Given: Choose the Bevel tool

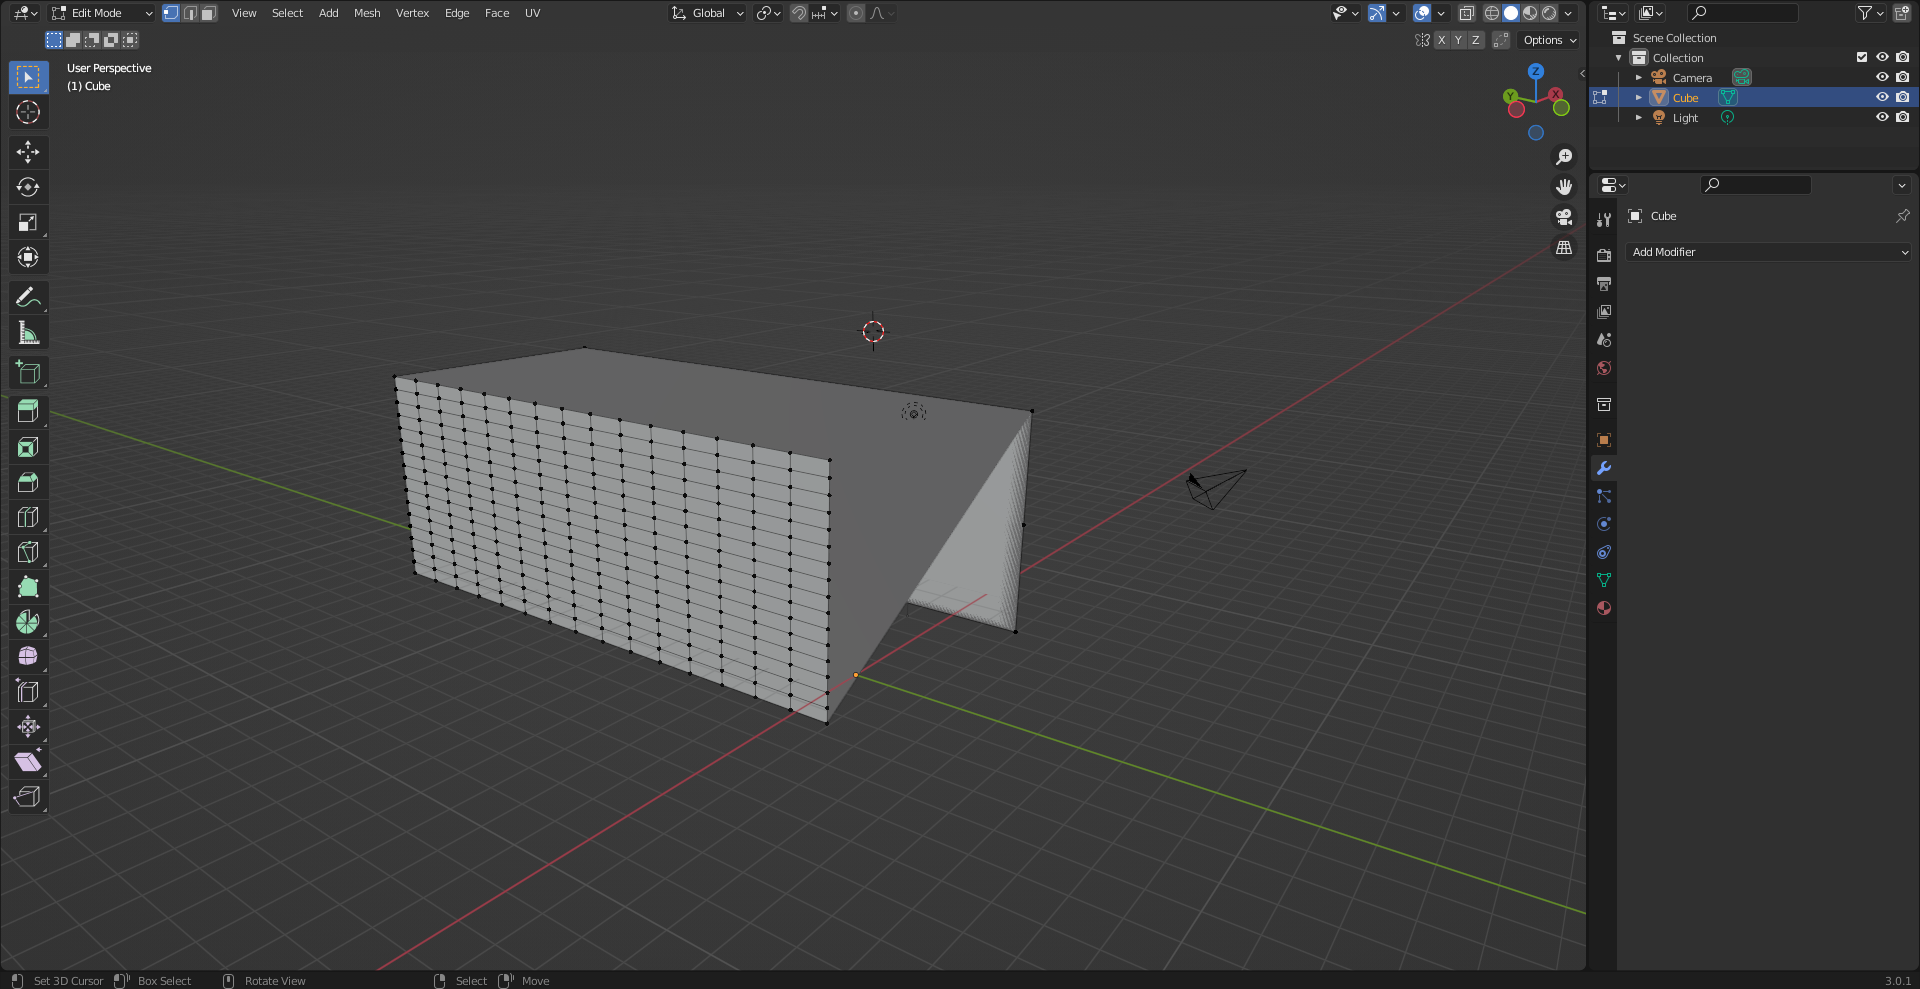Looking at the screenshot, I should [28, 482].
